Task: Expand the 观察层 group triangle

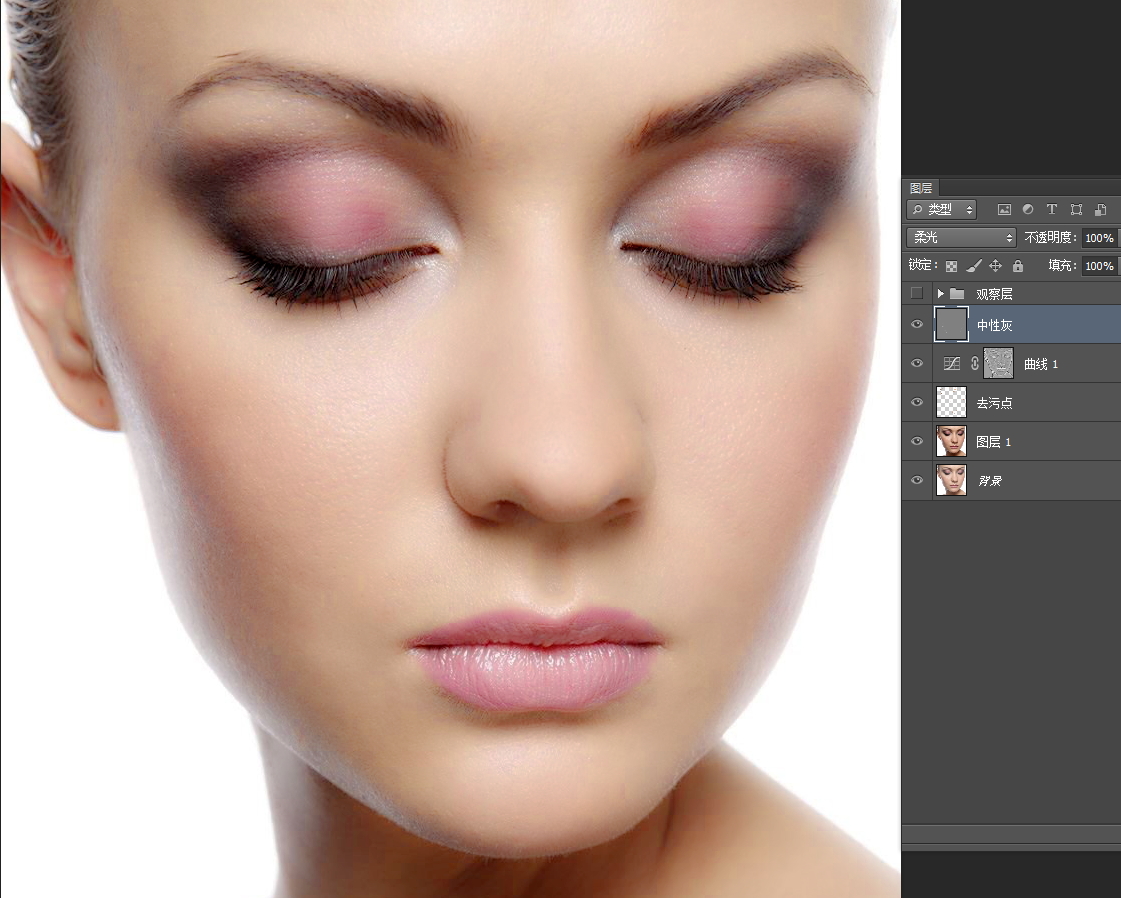Action: click(x=940, y=294)
